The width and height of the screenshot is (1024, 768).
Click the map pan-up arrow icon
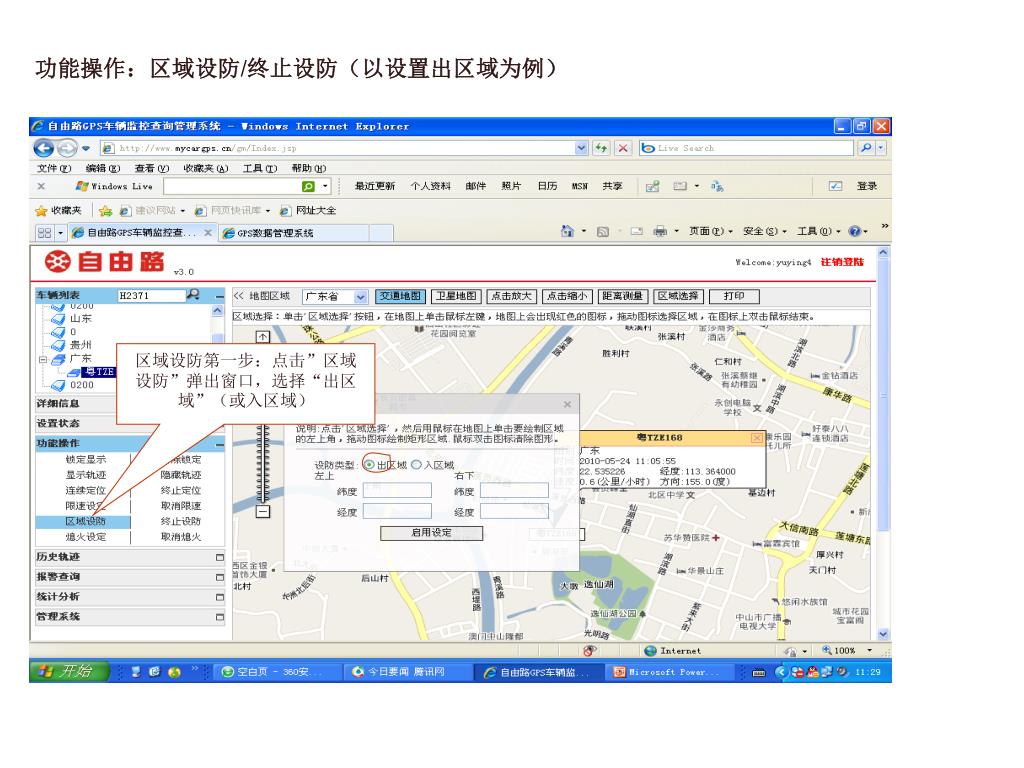tap(263, 337)
